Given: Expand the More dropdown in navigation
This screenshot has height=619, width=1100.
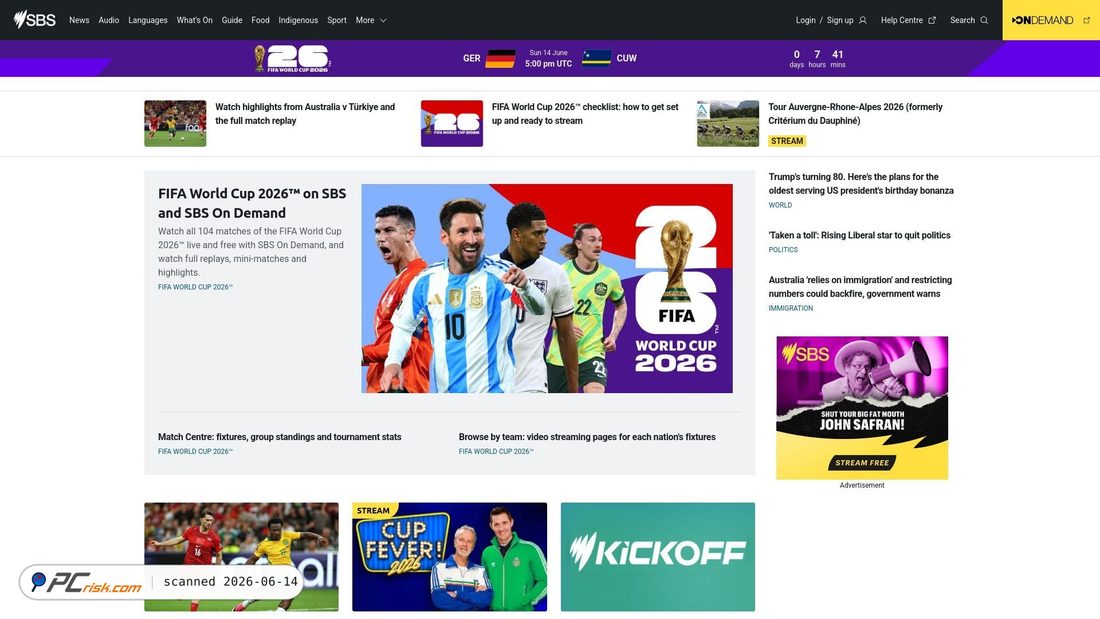Looking at the screenshot, I should pos(371,20).
